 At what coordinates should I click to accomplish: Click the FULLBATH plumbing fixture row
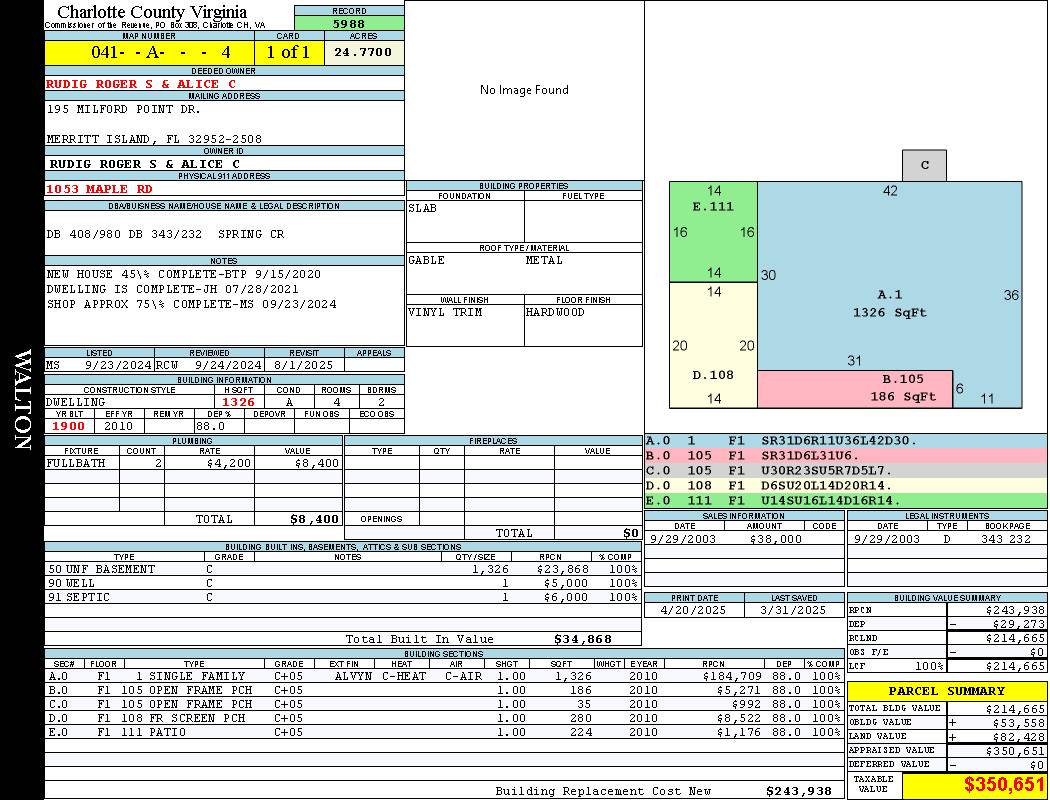(x=193, y=463)
